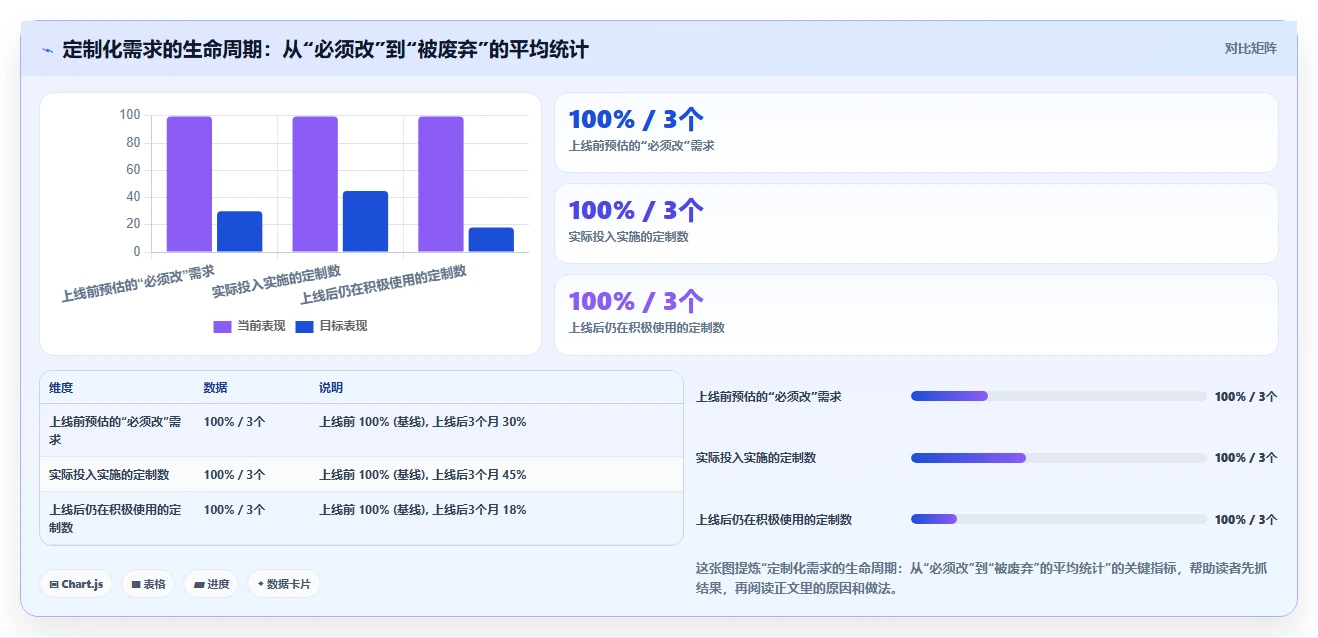Image resolution: width=1318 pixels, height=638 pixels.
Task: Click the cell 上线前 100% (基线), 上线后3个月 18%
Action: tap(423, 510)
